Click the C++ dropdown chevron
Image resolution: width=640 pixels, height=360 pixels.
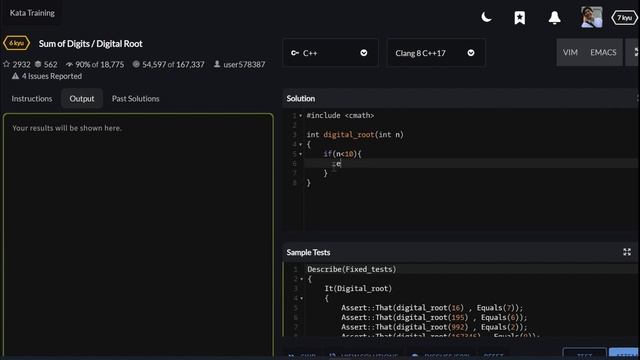tap(364, 53)
